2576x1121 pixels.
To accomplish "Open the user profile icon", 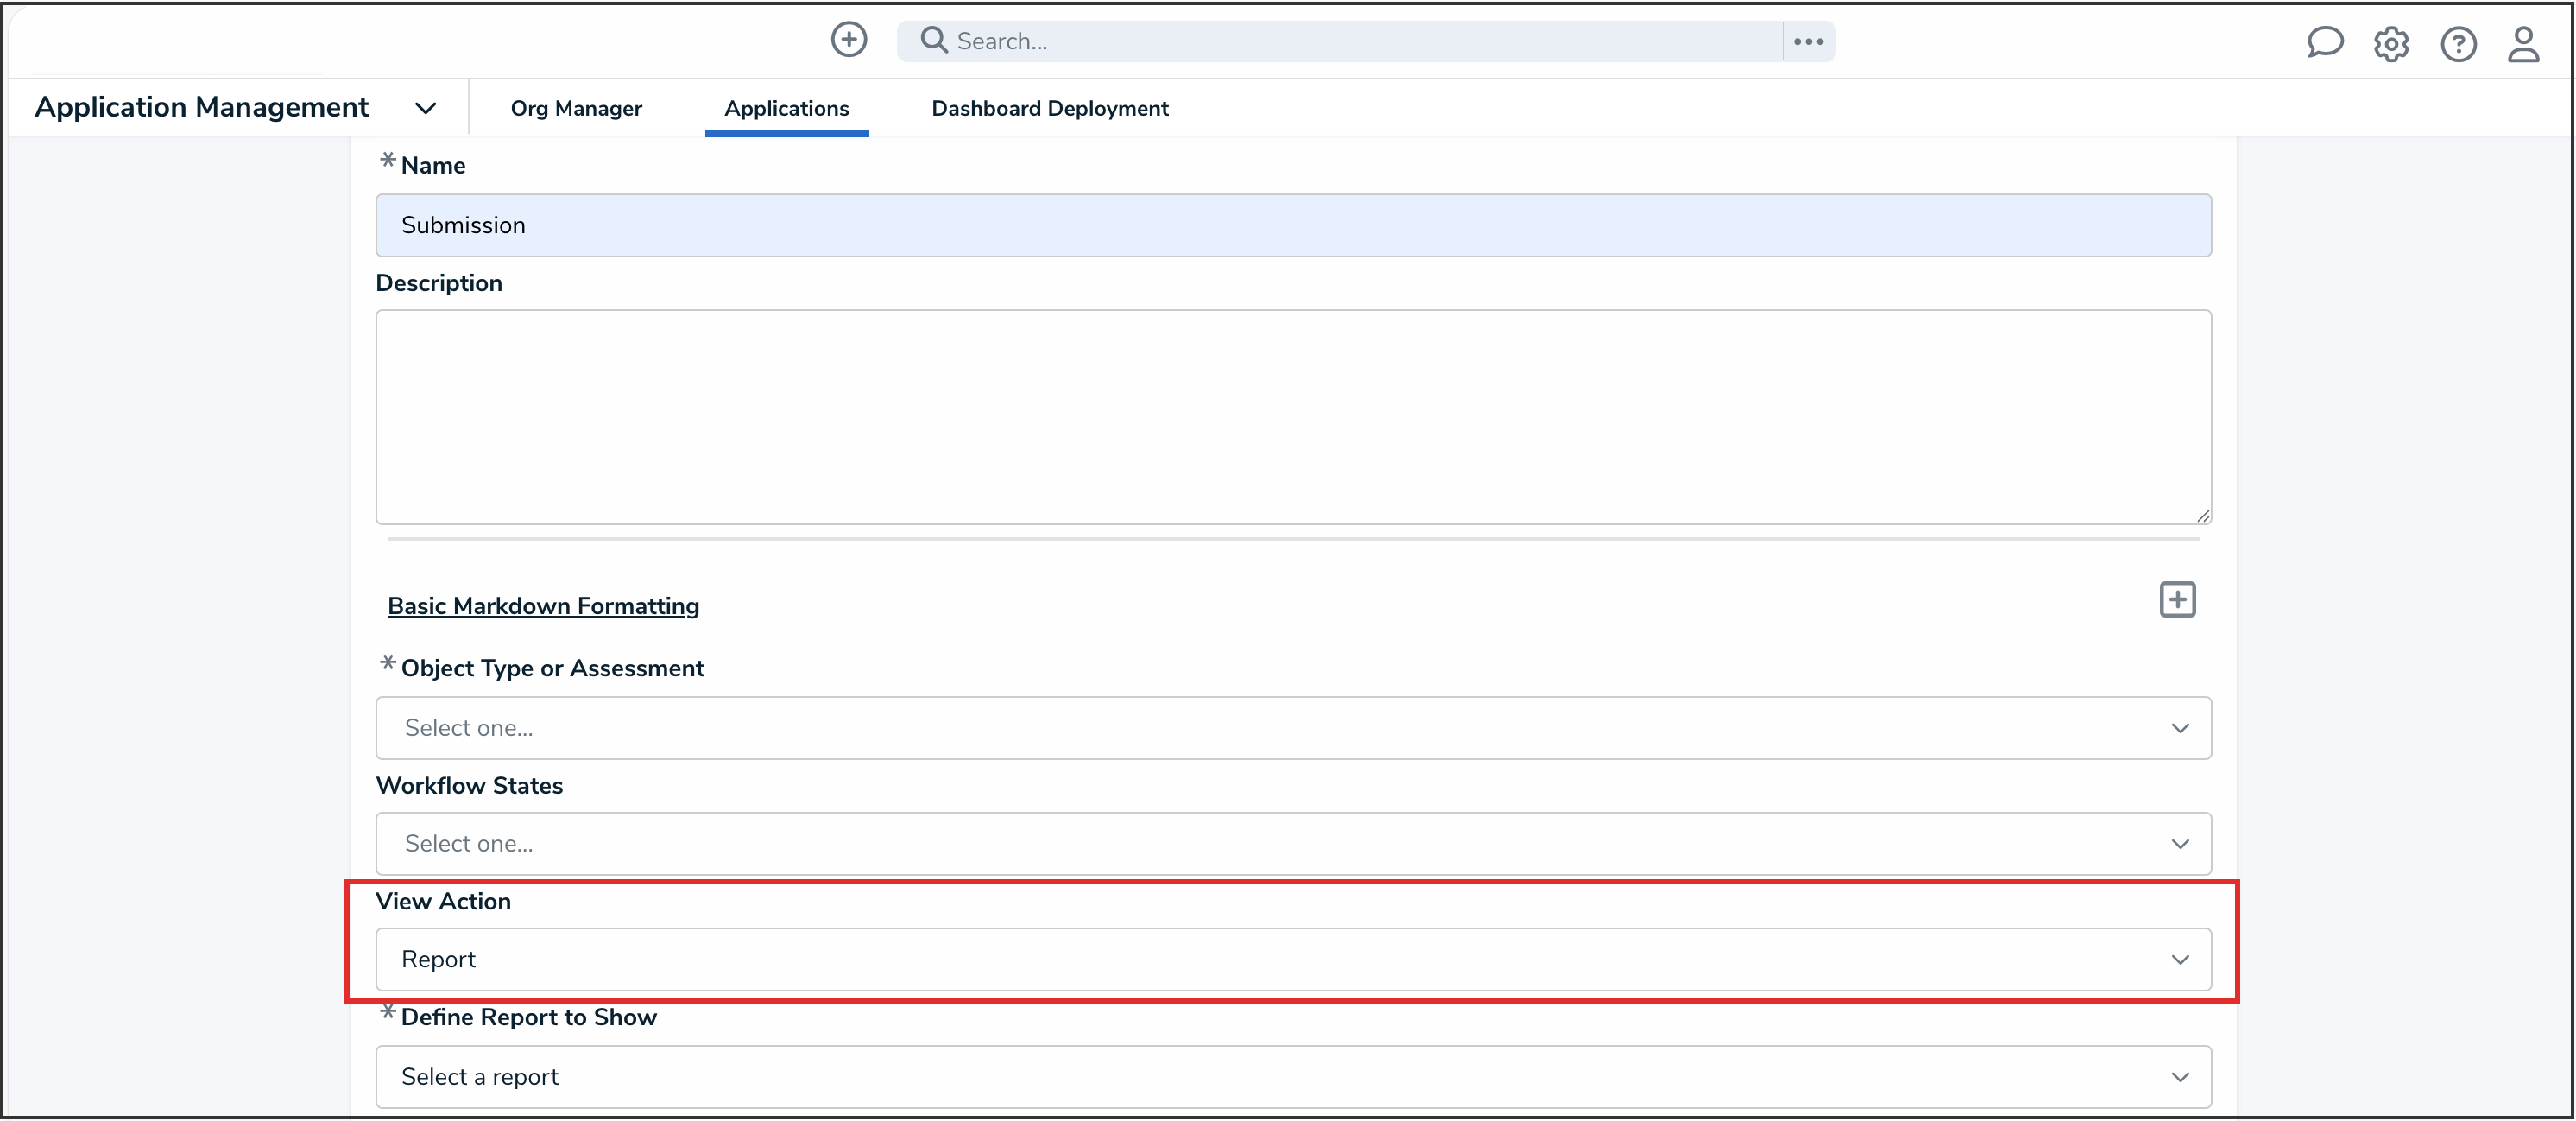I will click(x=2524, y=43).
